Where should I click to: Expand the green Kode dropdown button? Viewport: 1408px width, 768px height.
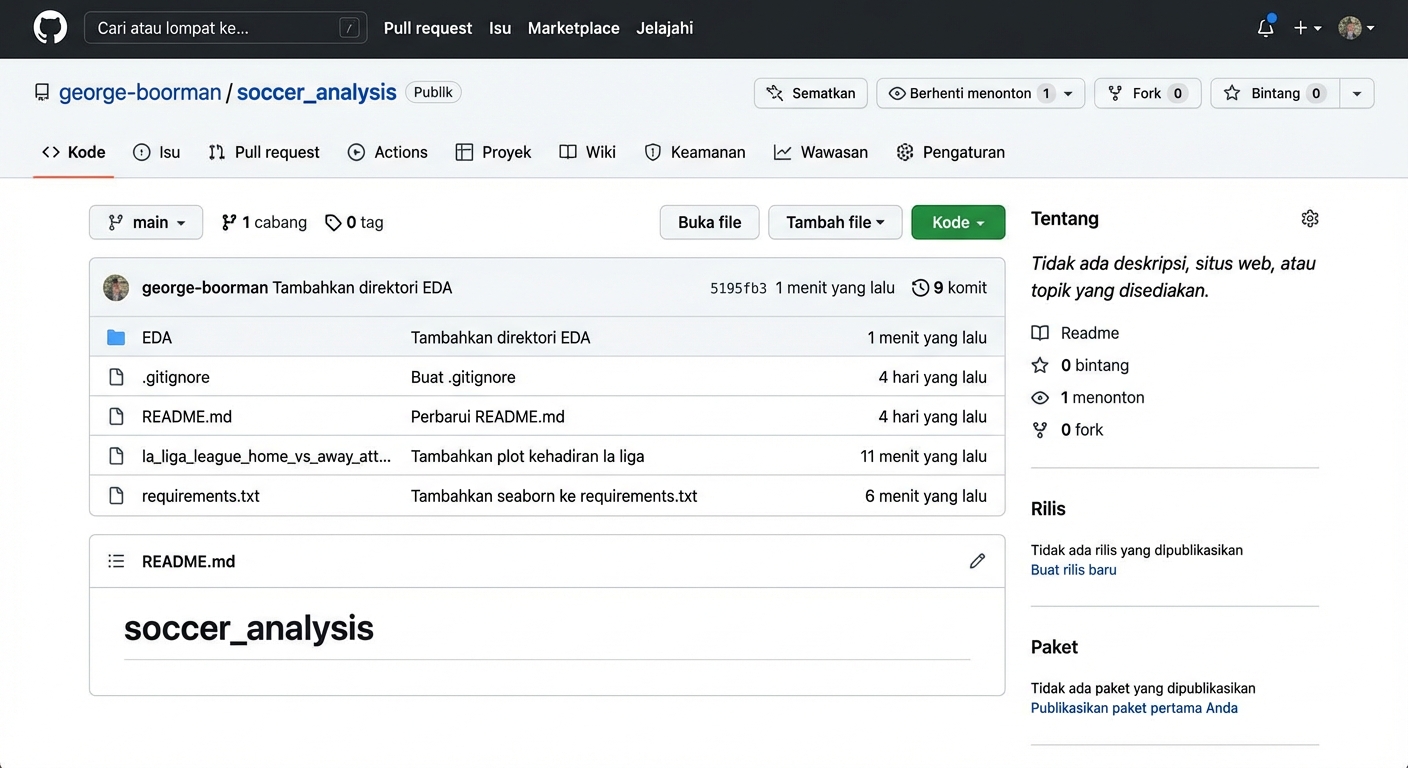[x=958, y=222]
